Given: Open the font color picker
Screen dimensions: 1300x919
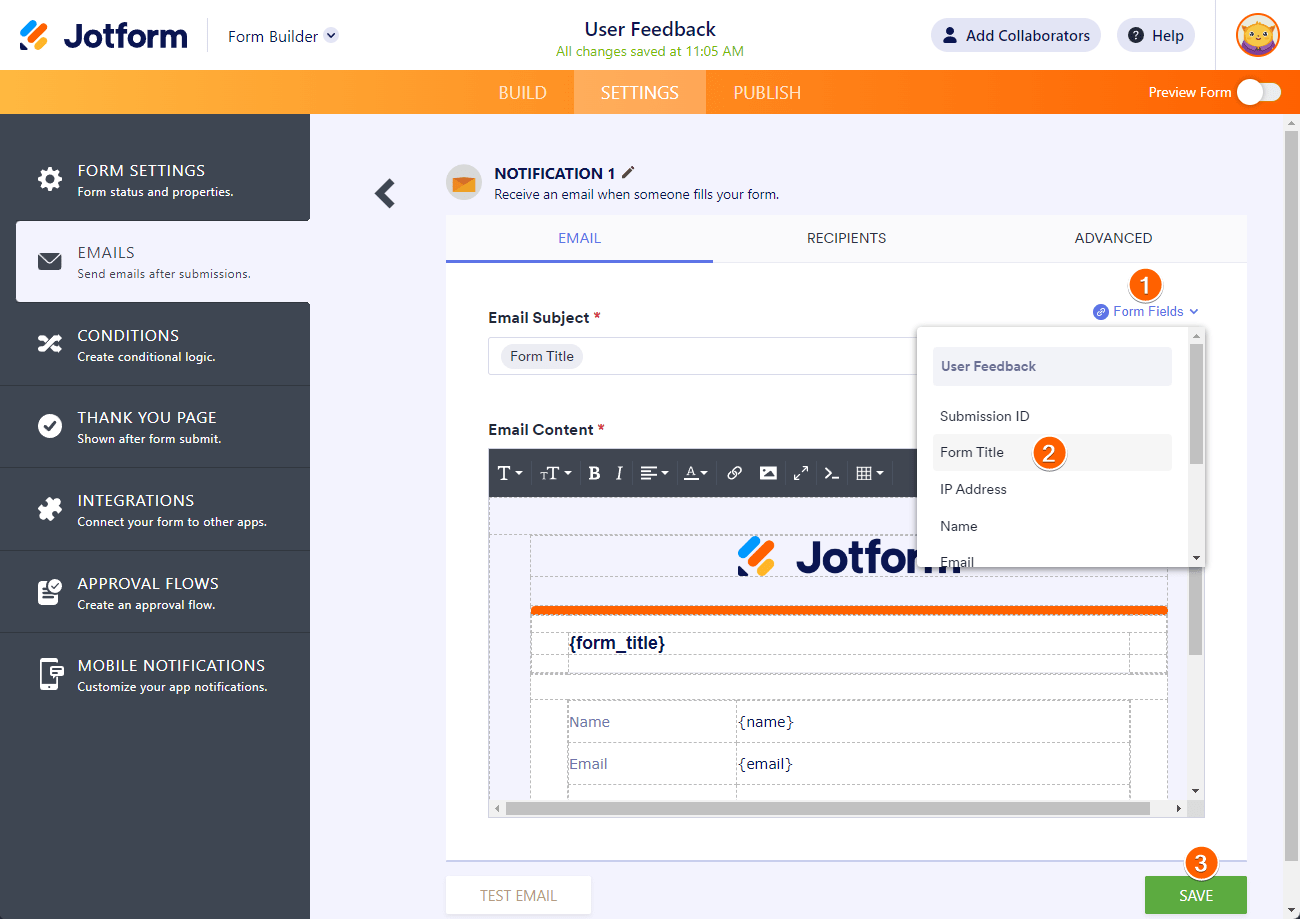Looking at the screenshot, I should pos(696,473).
